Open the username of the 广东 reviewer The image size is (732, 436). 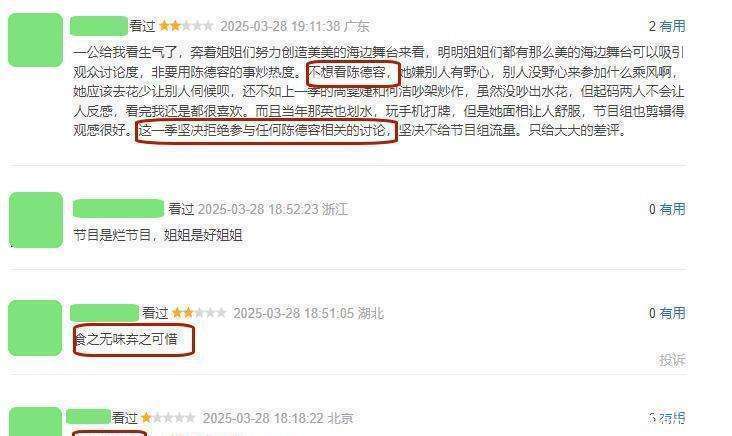99,26
